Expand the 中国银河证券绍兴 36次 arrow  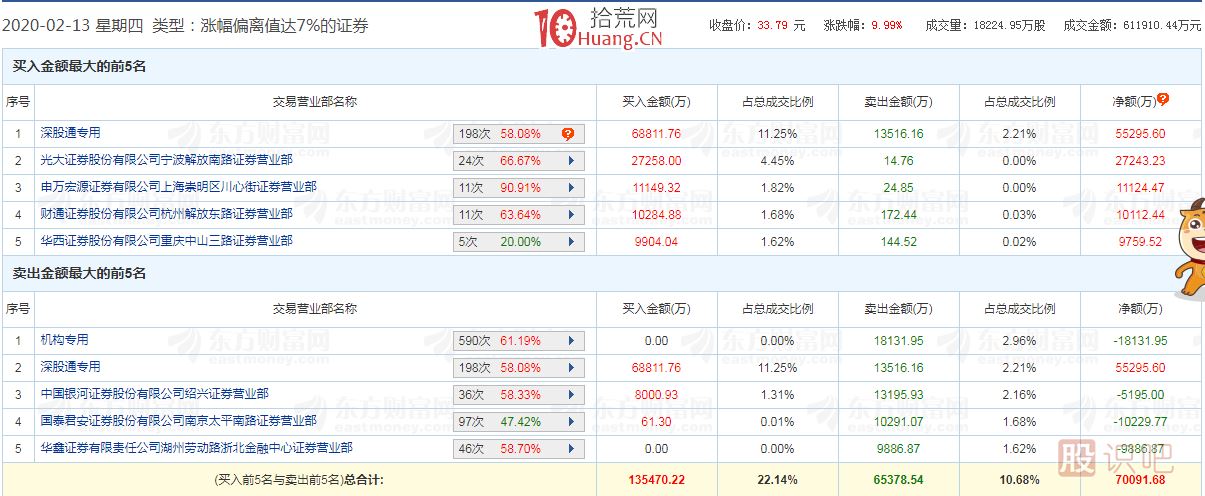[x=571, y=395]
